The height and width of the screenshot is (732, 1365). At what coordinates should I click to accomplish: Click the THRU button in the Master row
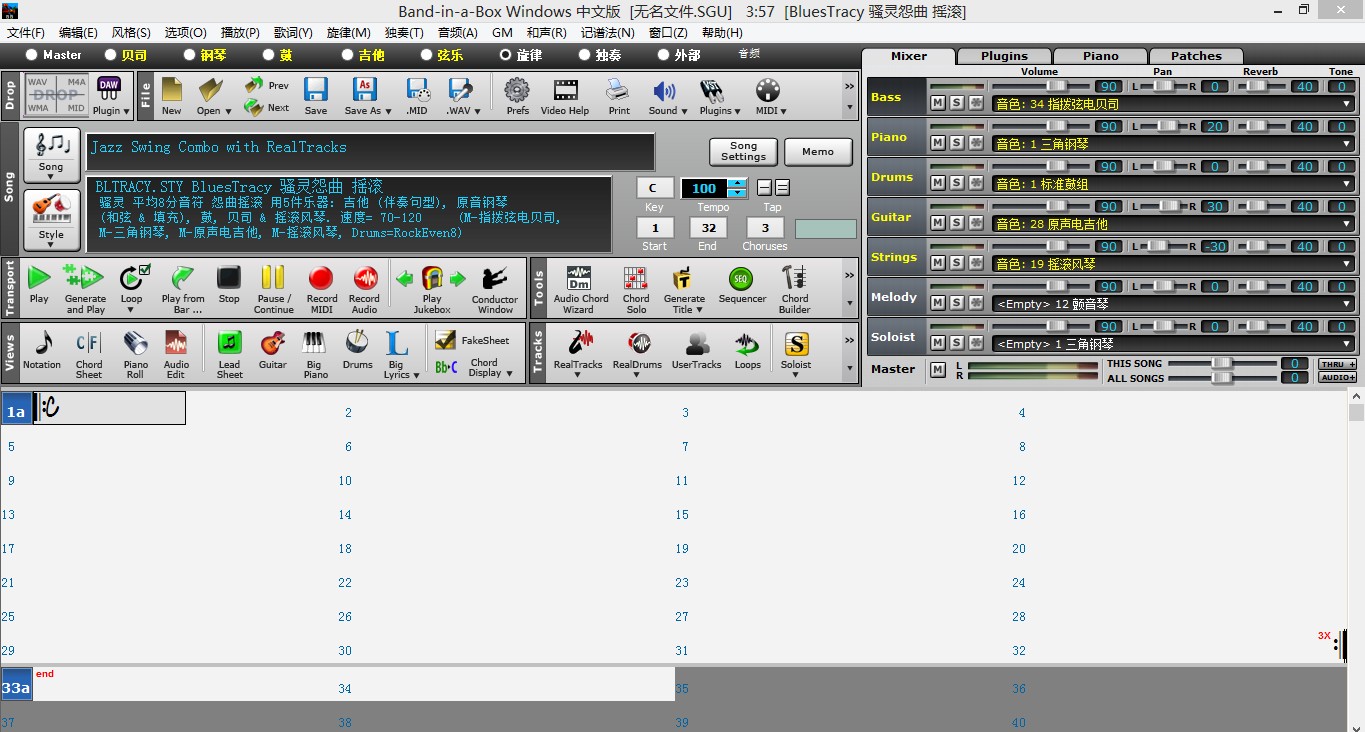(x=1337, y=364)
